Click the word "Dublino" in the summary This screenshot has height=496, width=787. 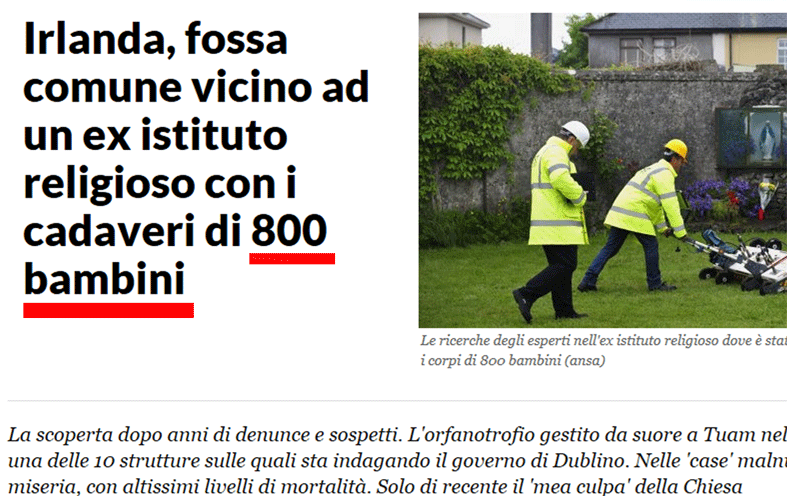pos(589,460)
